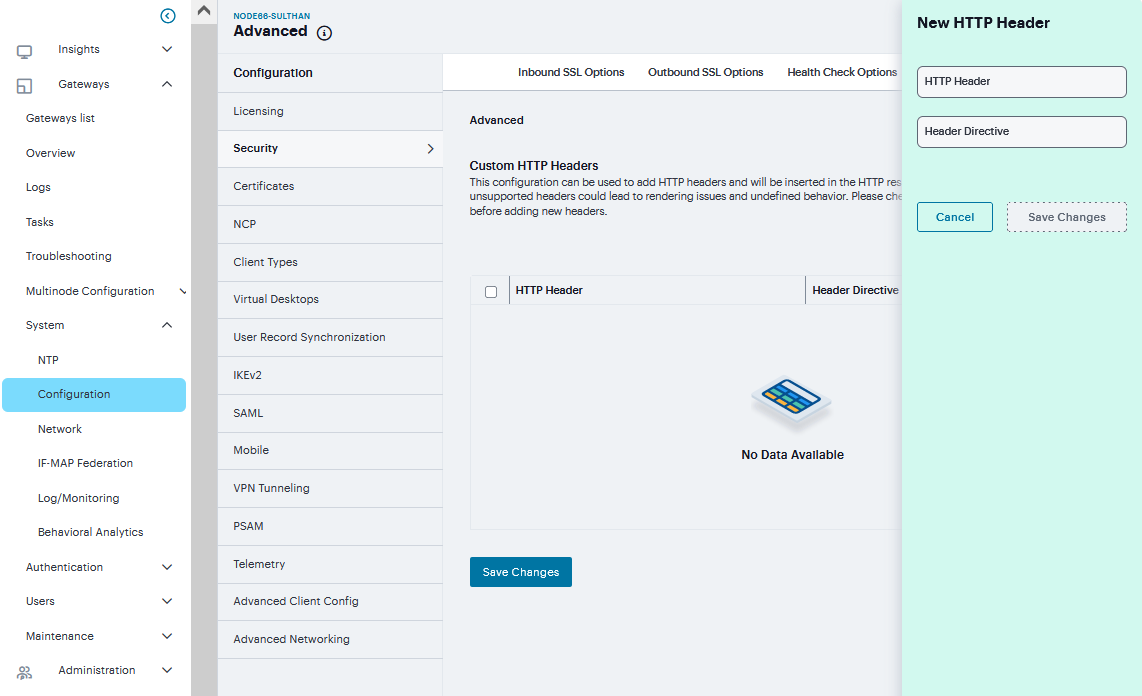This screenshot has height=696, width=1142.
Task: Toggle the select-all checkbox in table header
Action: 491,292
